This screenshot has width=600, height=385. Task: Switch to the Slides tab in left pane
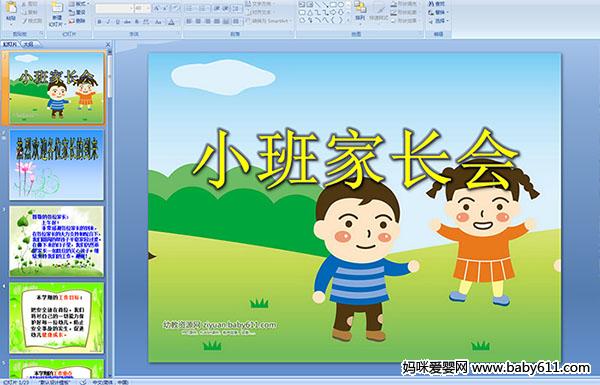(x=10, y=44)
